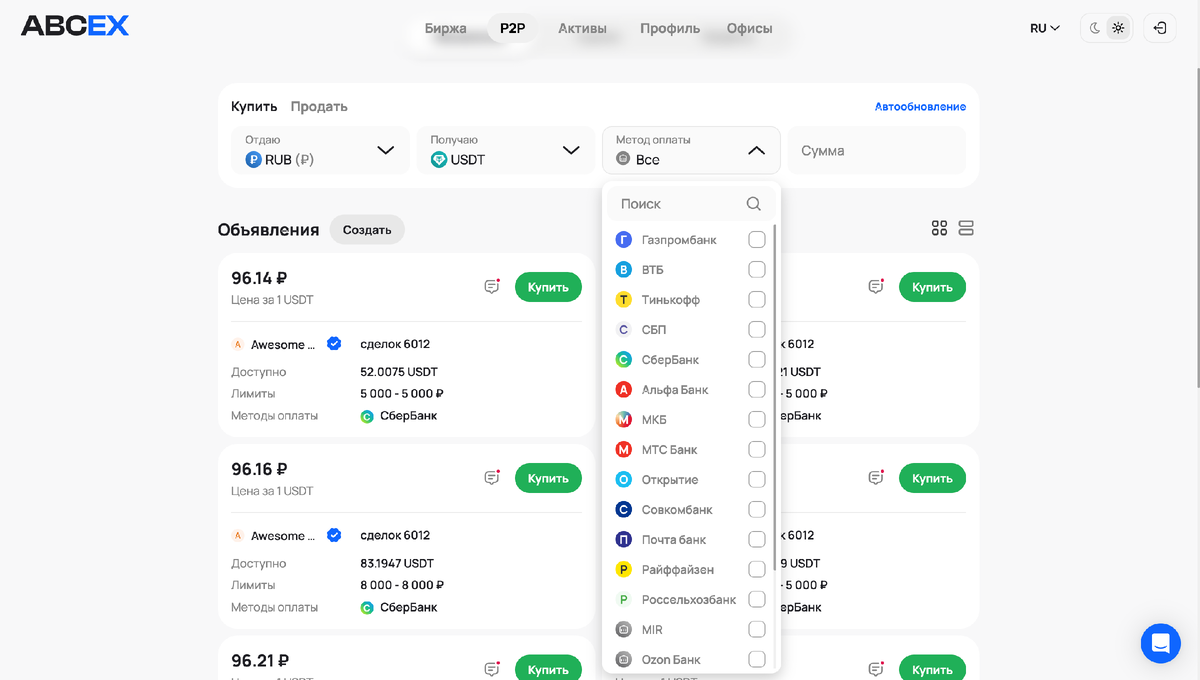Screen dimensions: 1200x680
Task: Check the ВТБ checkbox
Action: pos(757,270)
